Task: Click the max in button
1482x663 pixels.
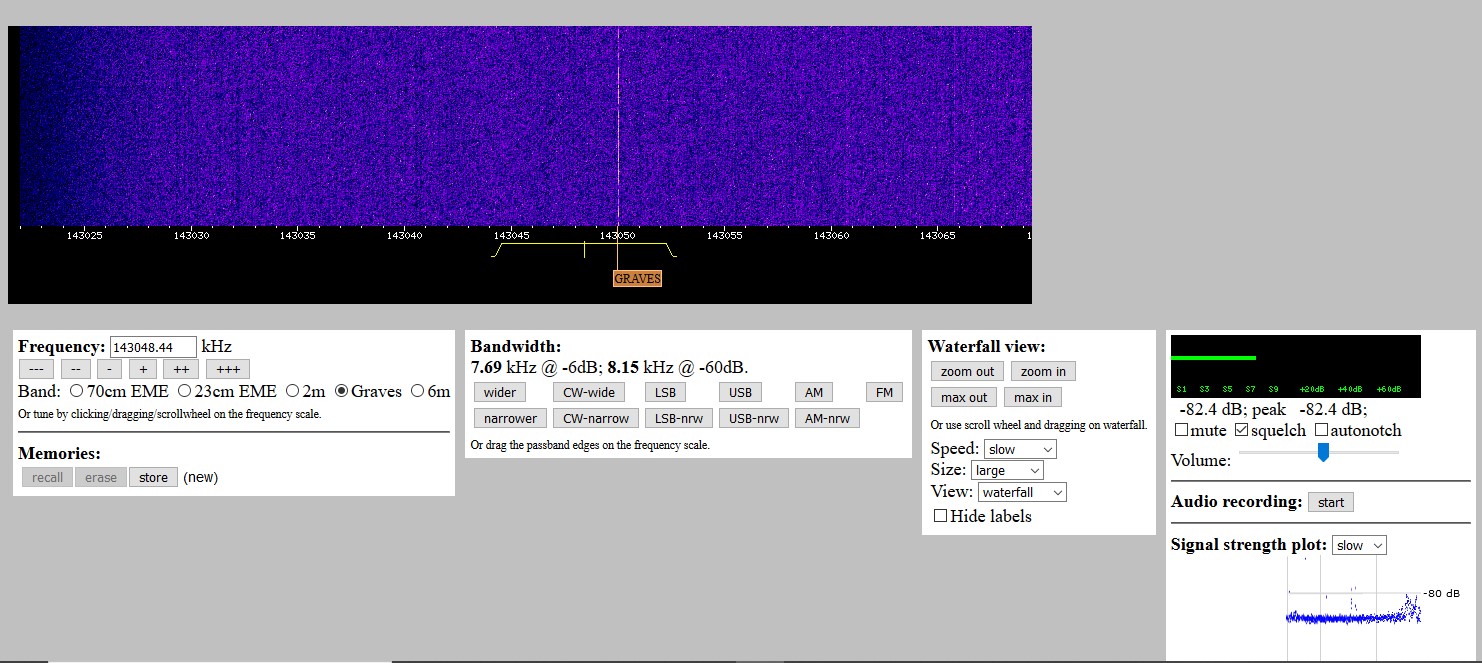Action: pos(1033,397)
